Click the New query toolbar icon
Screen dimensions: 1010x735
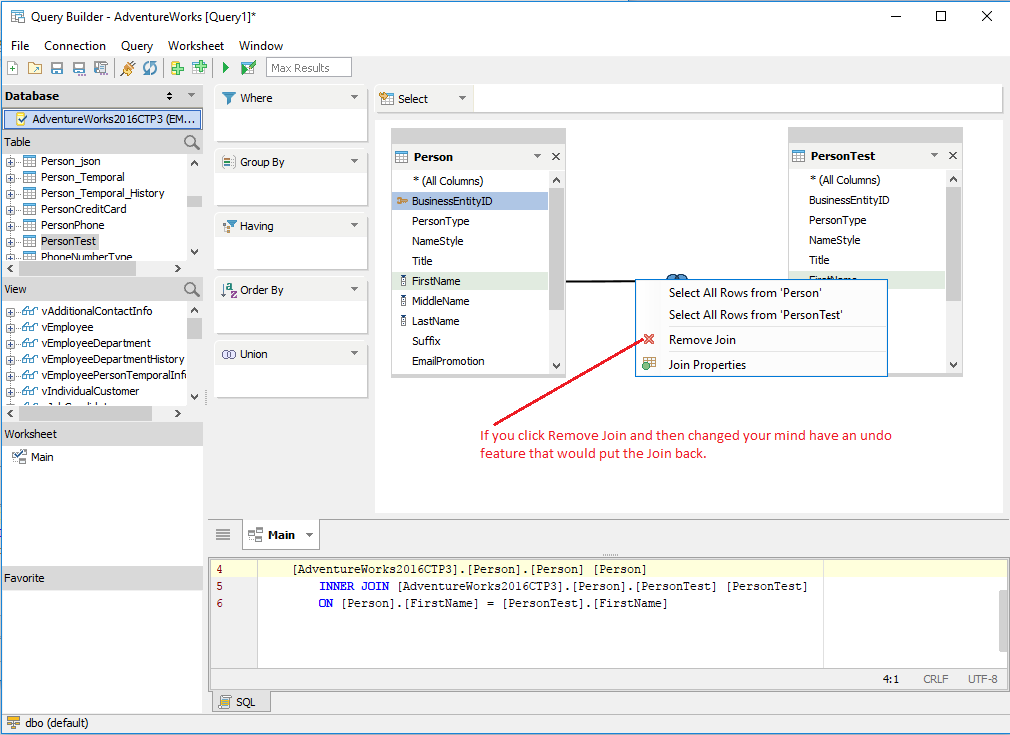click(13, 68)
